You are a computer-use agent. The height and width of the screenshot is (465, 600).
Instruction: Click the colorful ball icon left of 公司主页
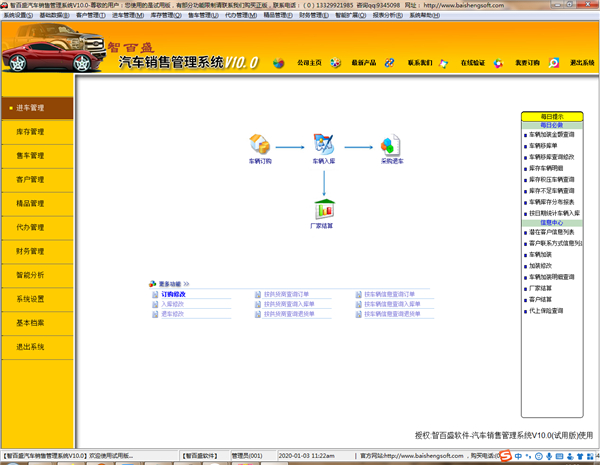279,63
